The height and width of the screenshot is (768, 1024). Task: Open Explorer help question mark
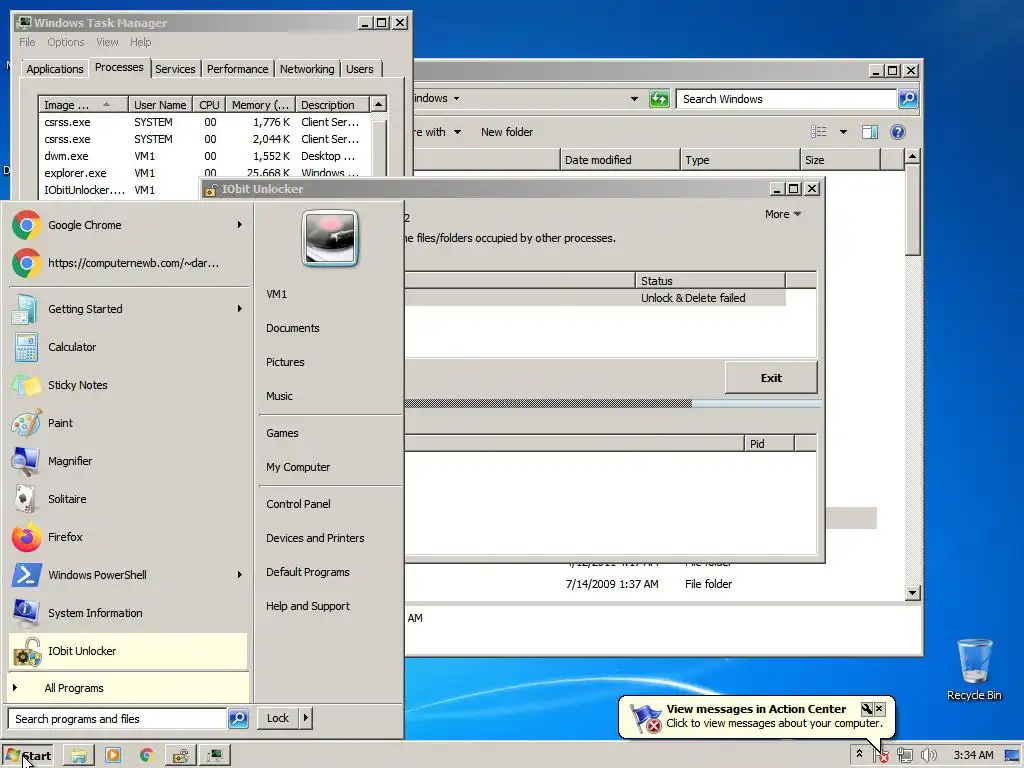point(898,132)
